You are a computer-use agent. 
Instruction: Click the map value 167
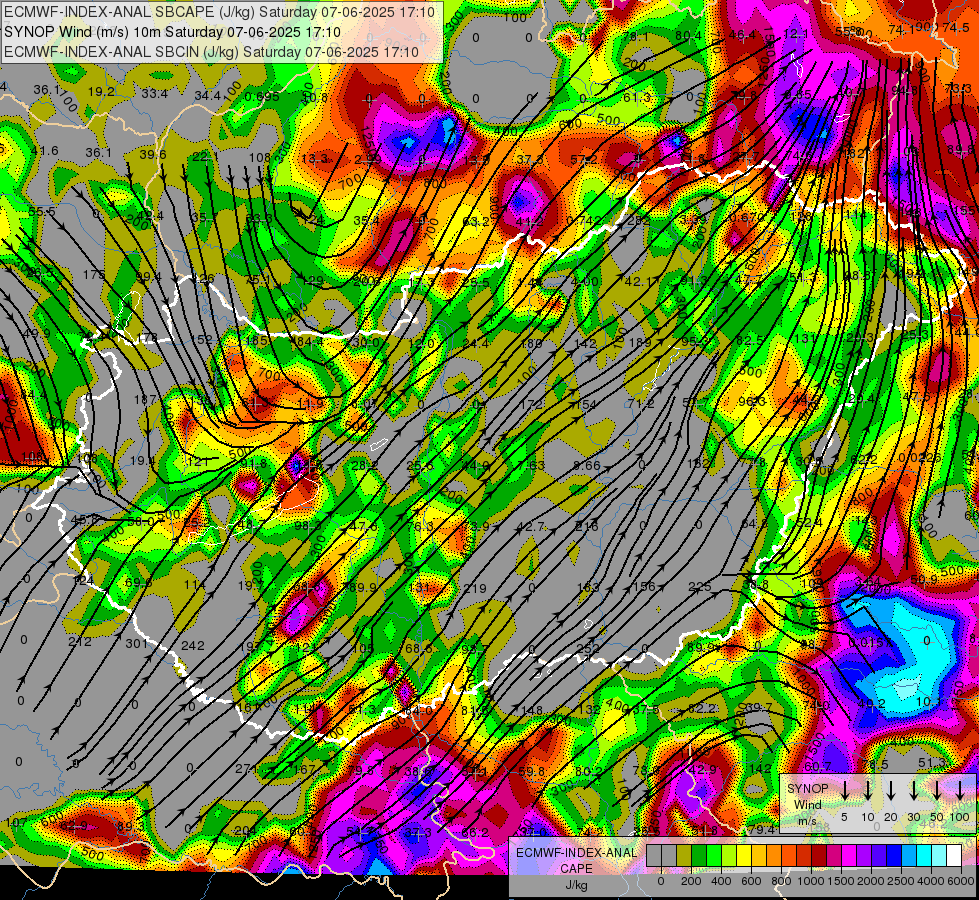(304, 769)
